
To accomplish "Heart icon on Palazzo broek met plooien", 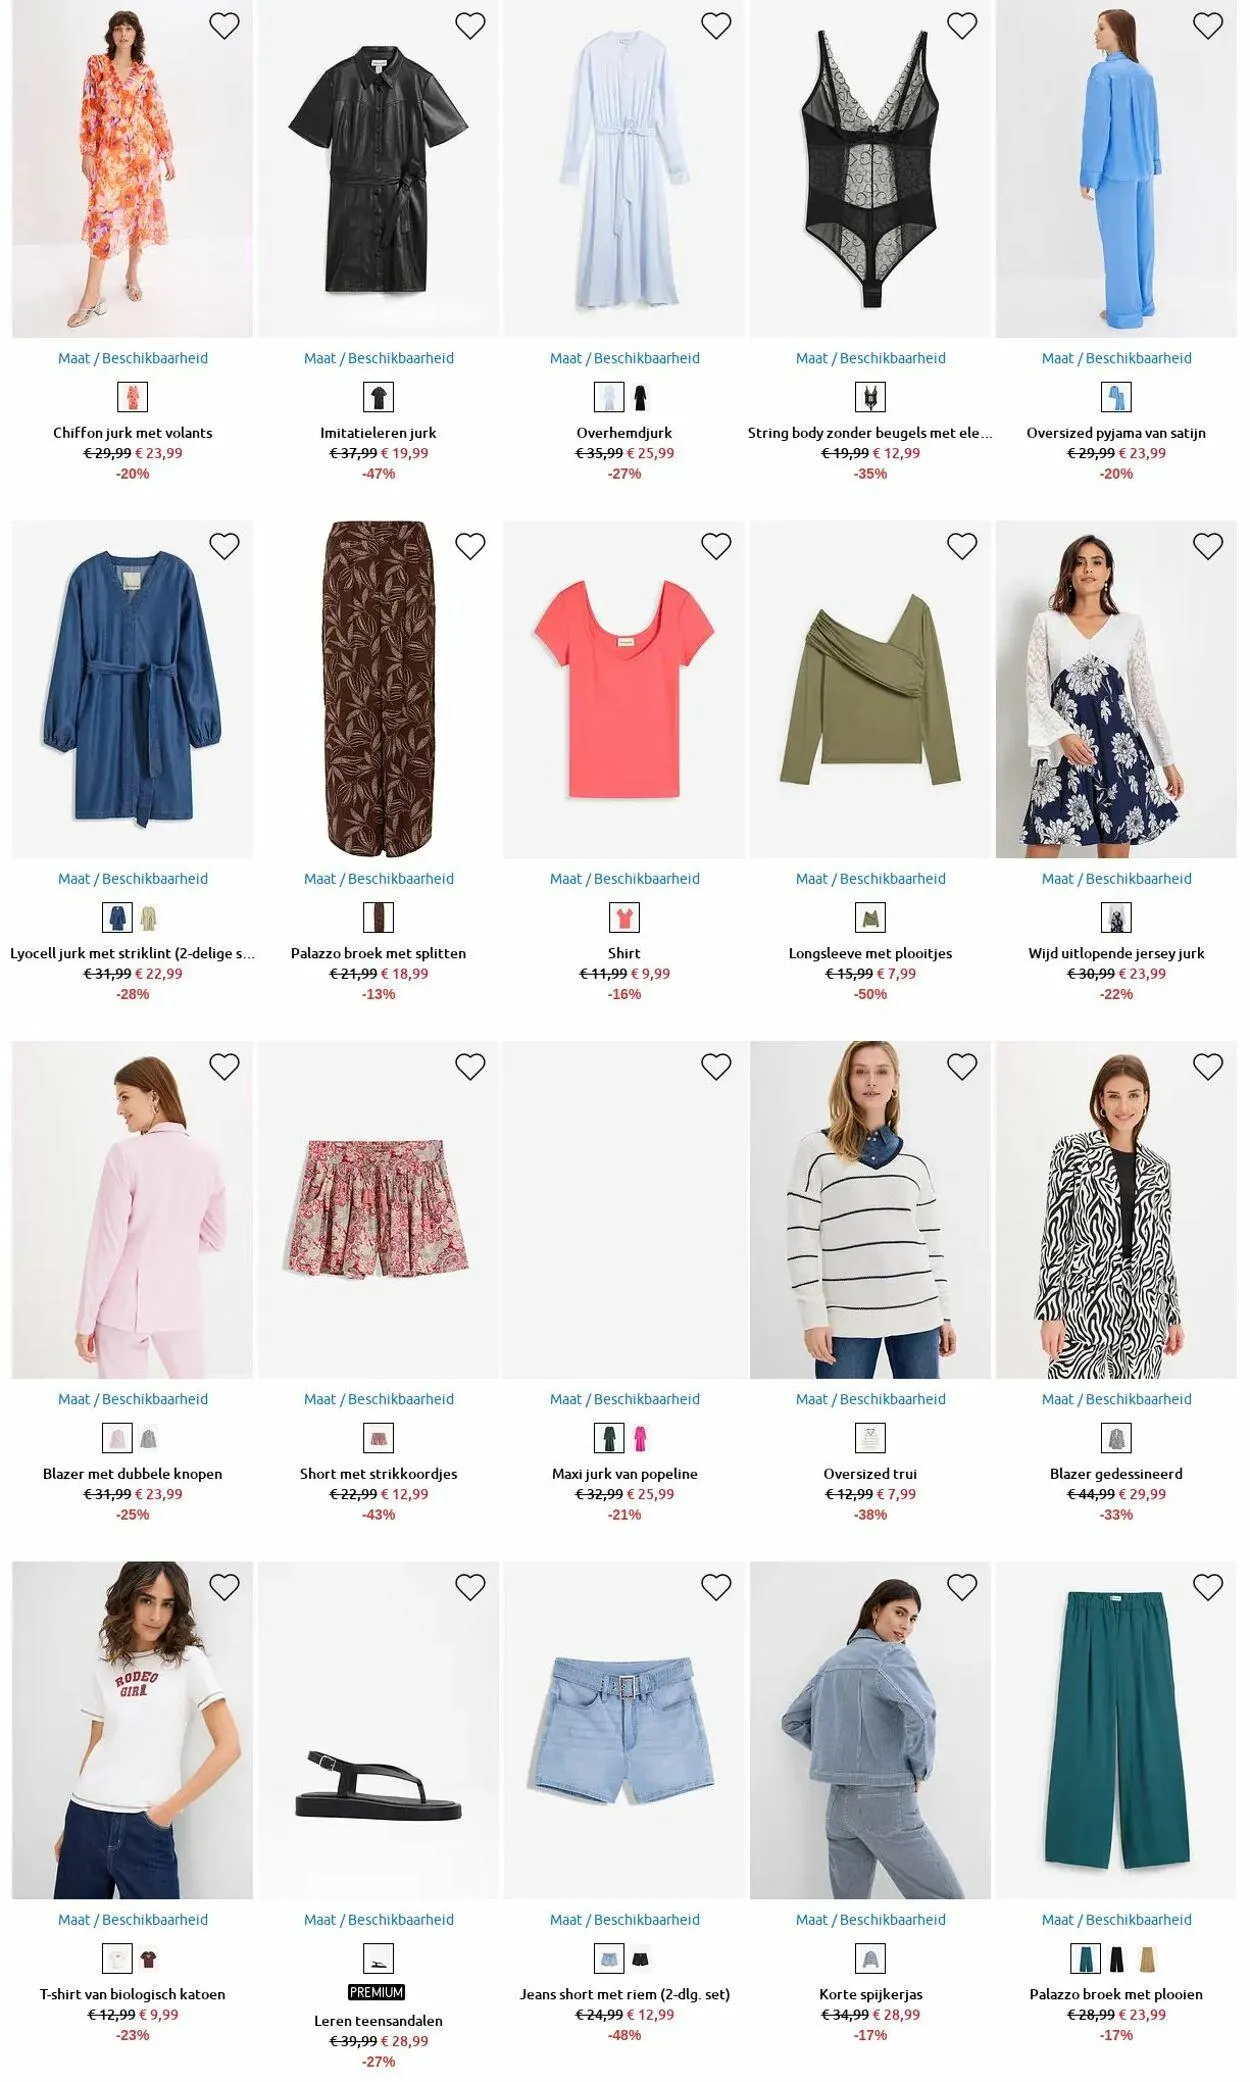I will (x=1208, y=1587).
